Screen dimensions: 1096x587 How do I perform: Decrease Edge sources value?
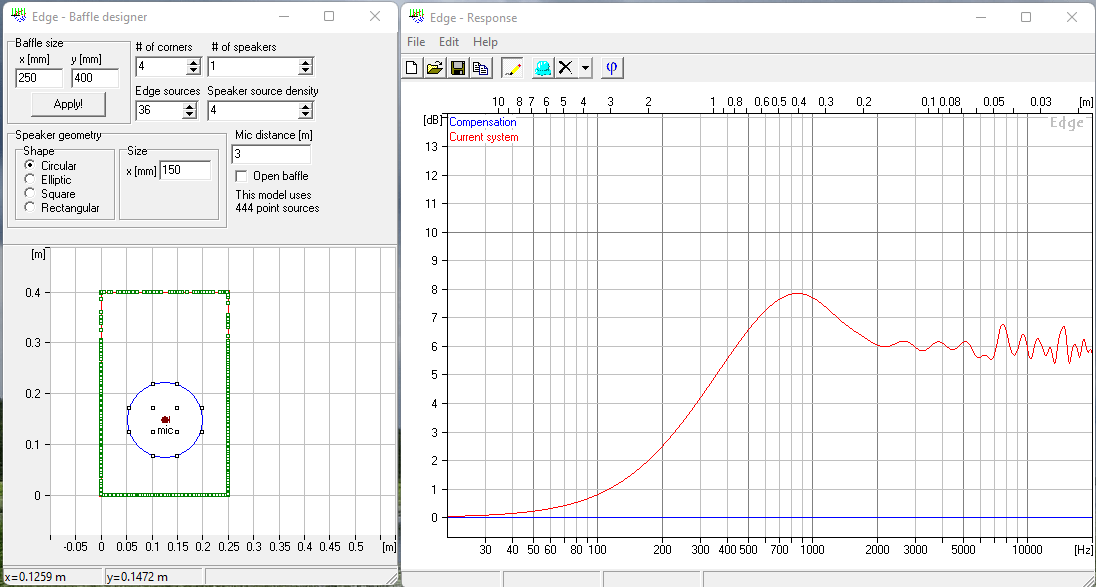point(189,115)
